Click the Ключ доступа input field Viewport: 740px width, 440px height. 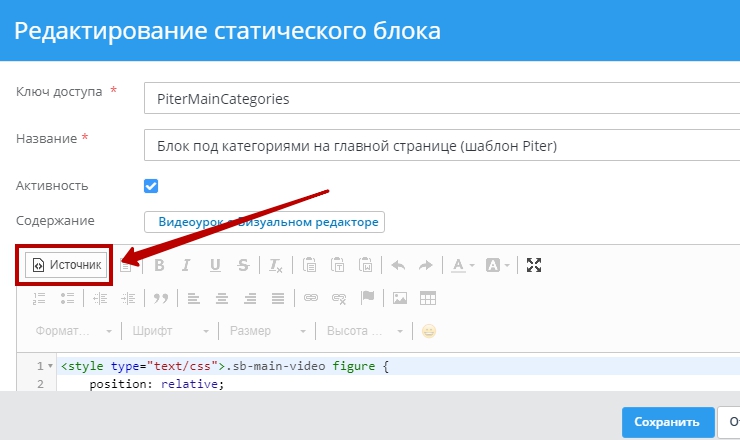coord(440,99)
